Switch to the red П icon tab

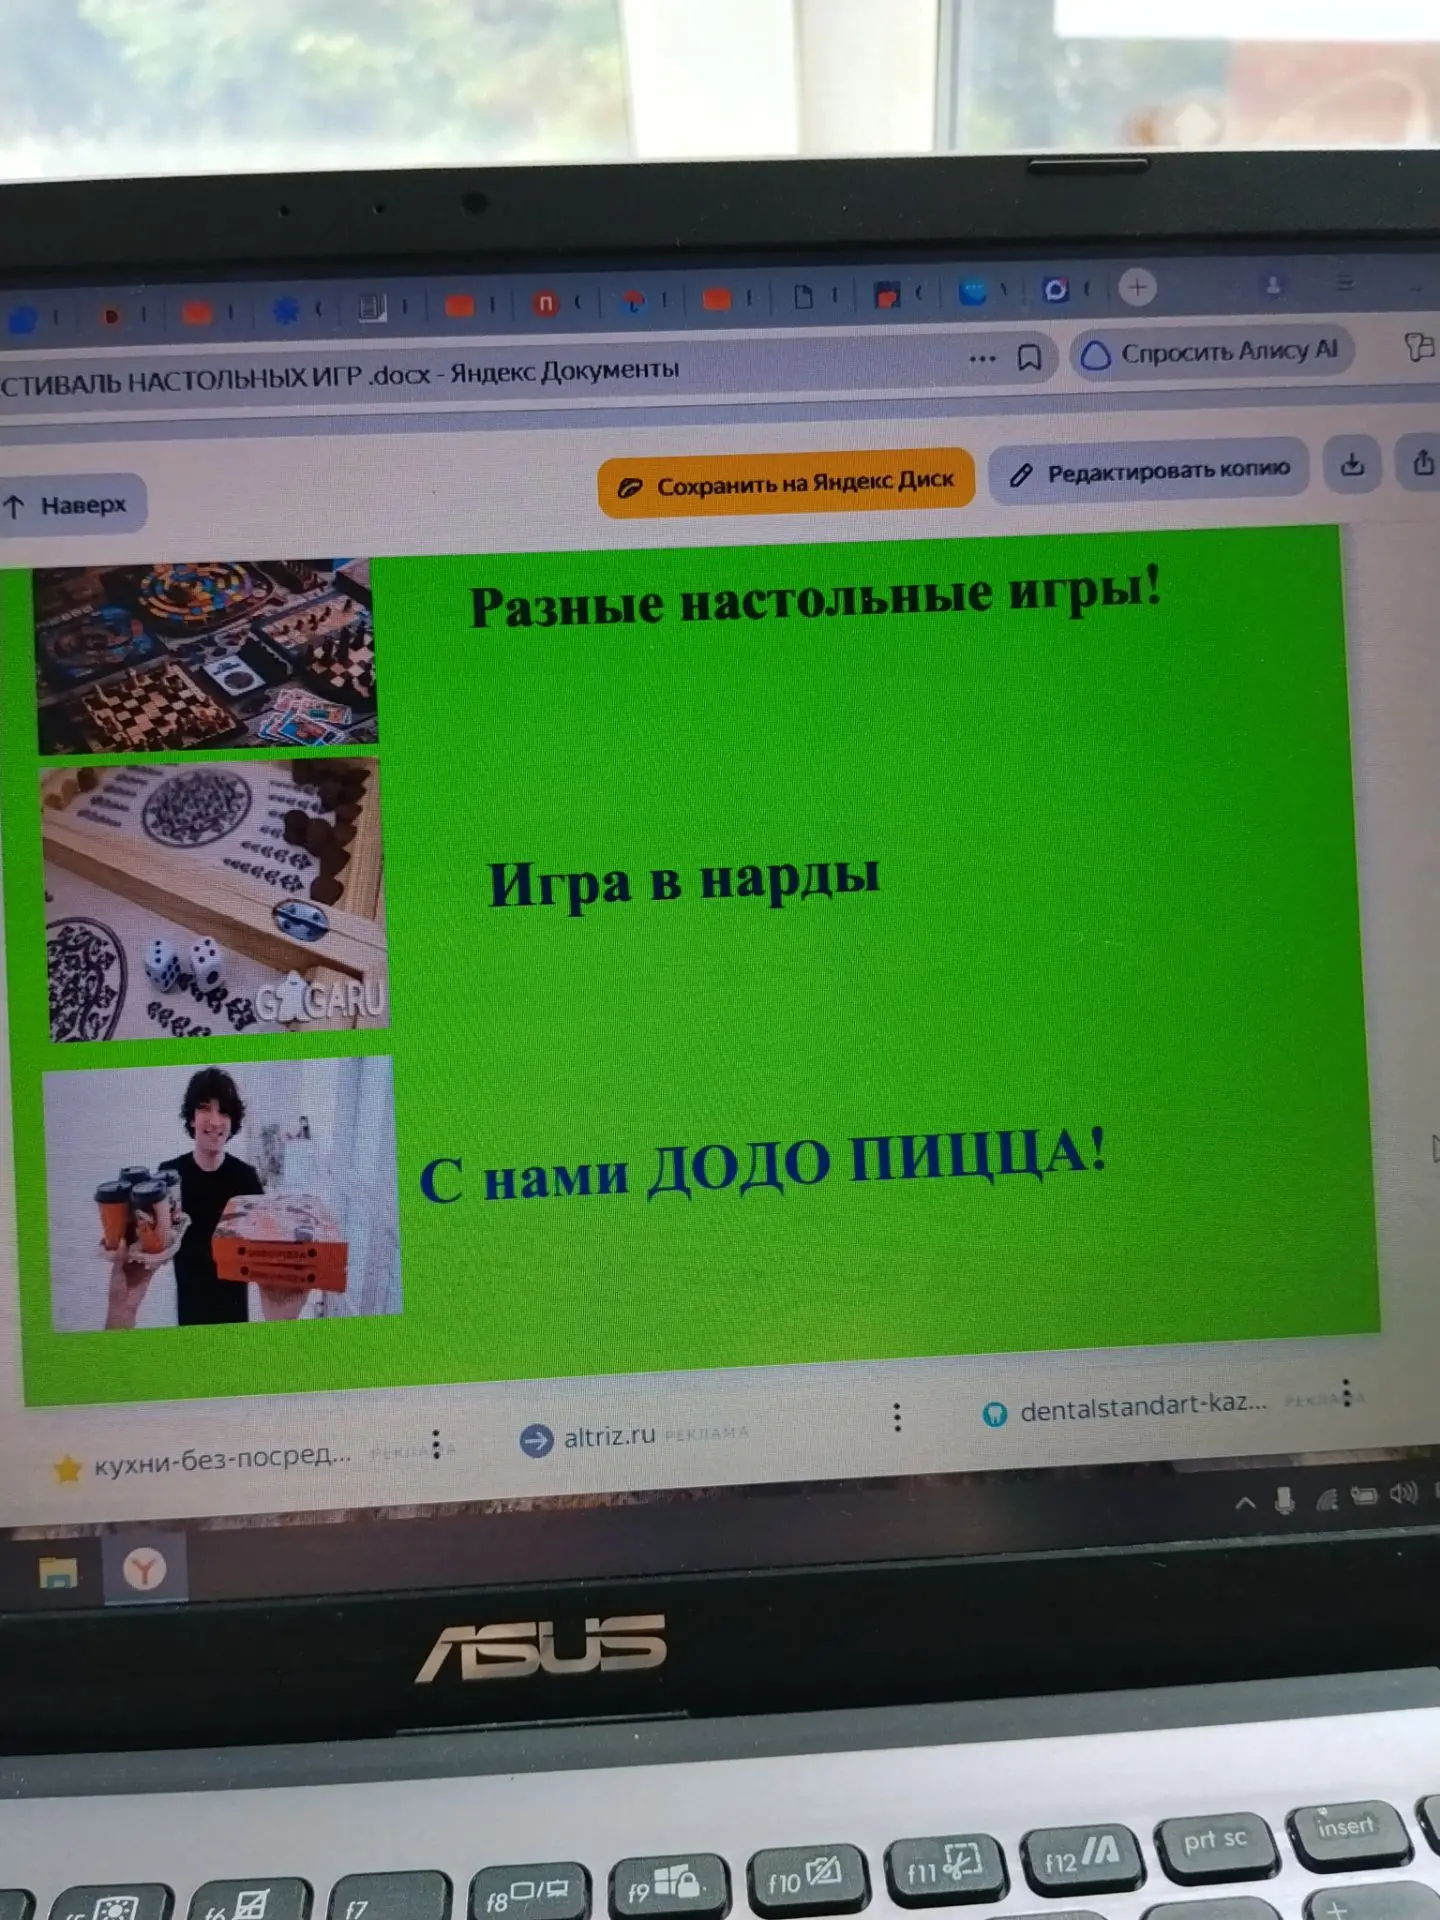click(545, 303)
